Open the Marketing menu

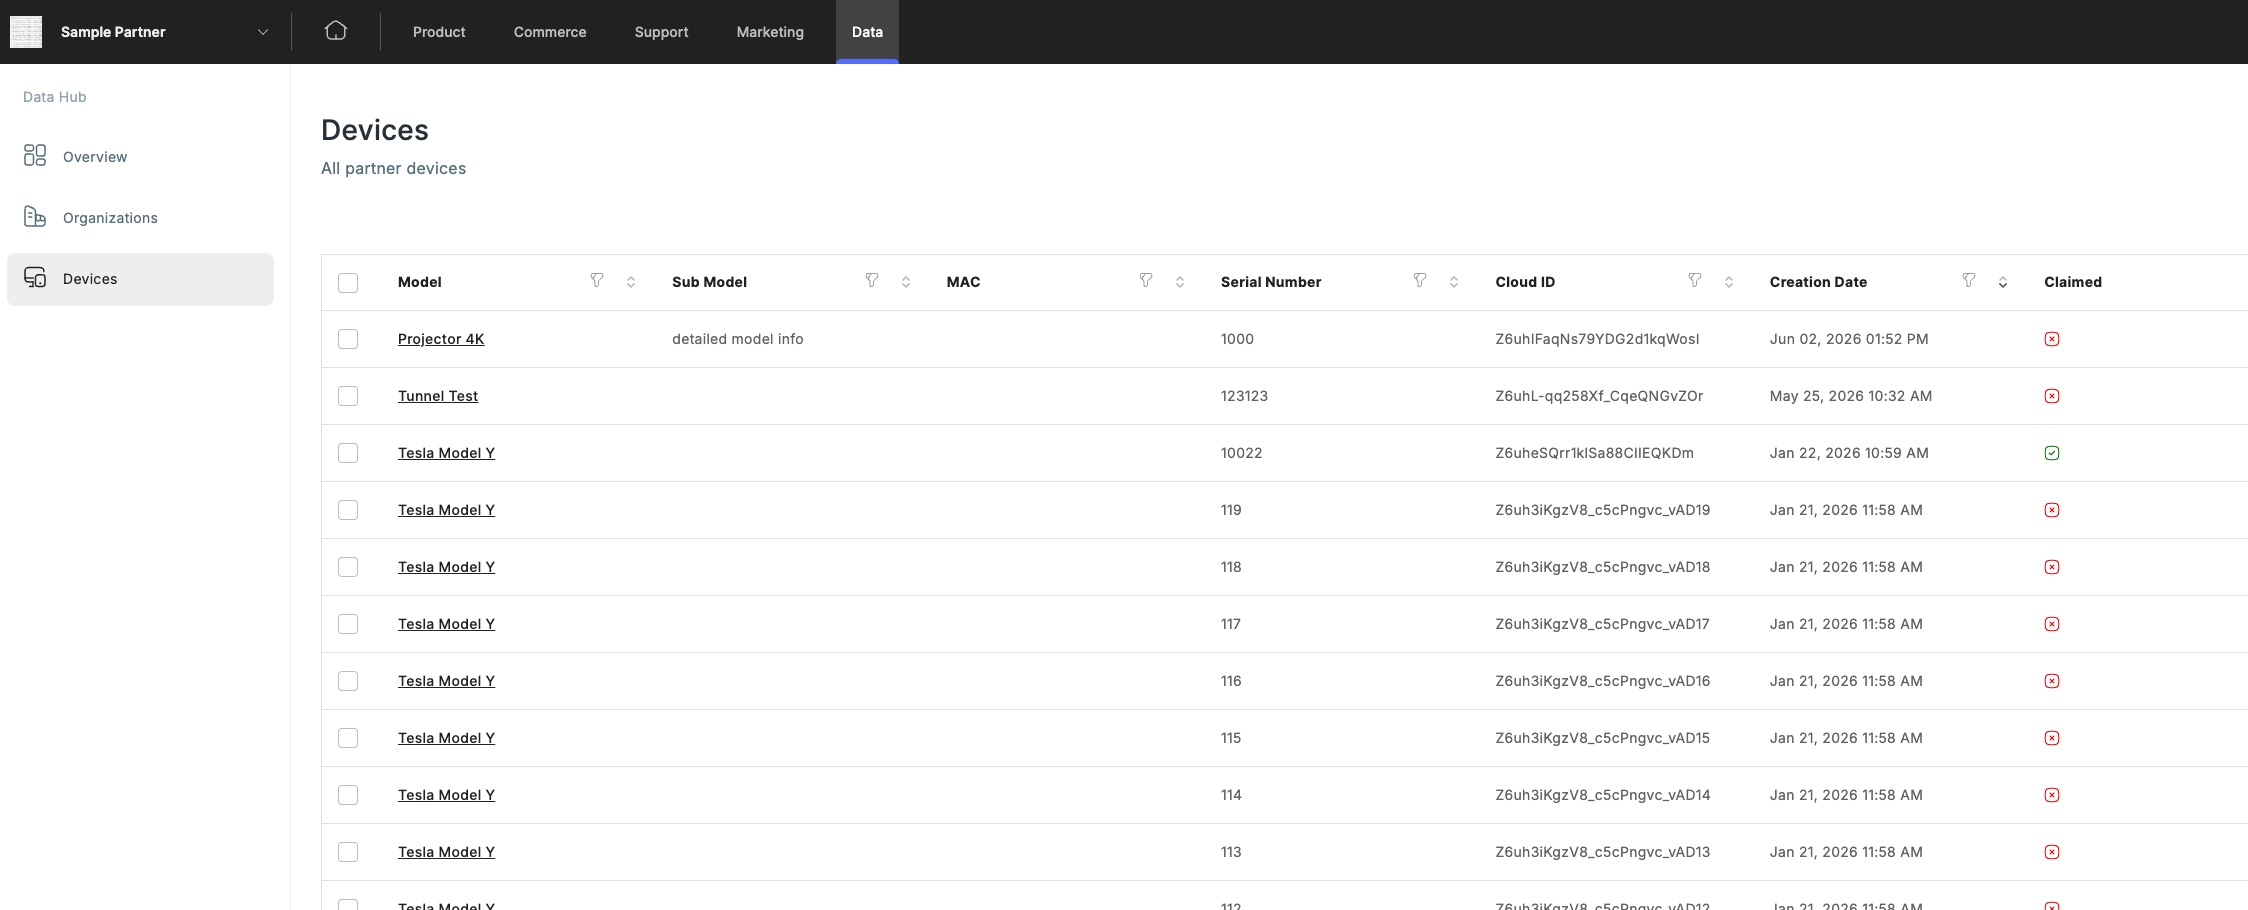tap(770, 32)
